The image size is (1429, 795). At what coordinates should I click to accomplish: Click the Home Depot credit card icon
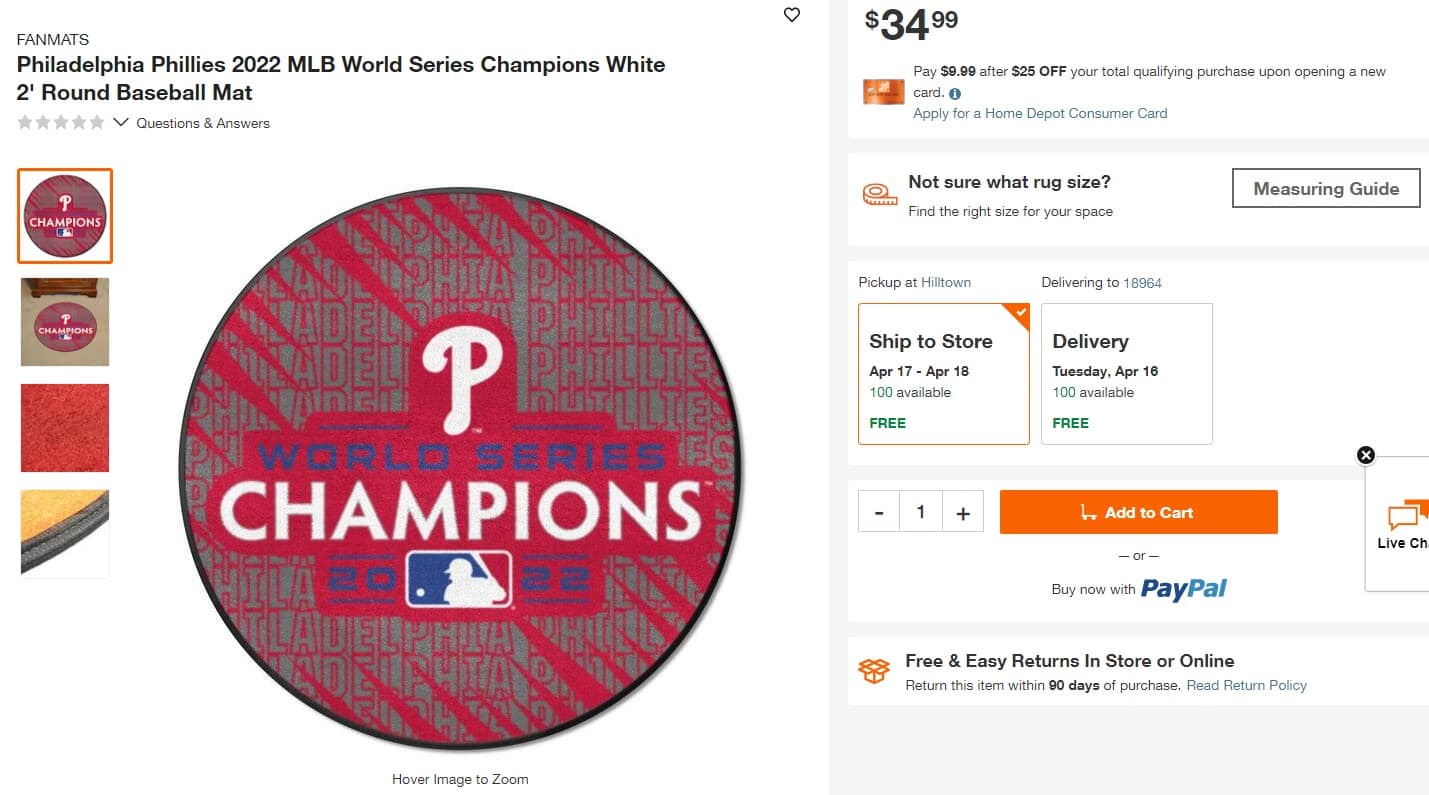(883, 92)
